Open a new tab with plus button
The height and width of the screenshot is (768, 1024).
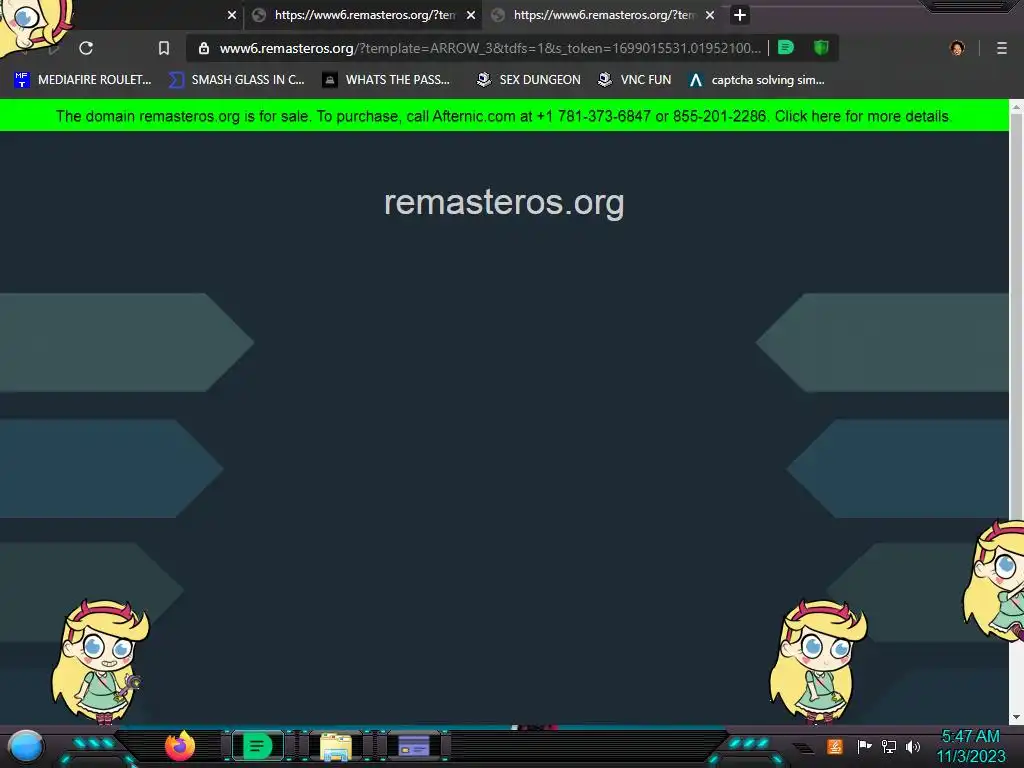(739, 15)
